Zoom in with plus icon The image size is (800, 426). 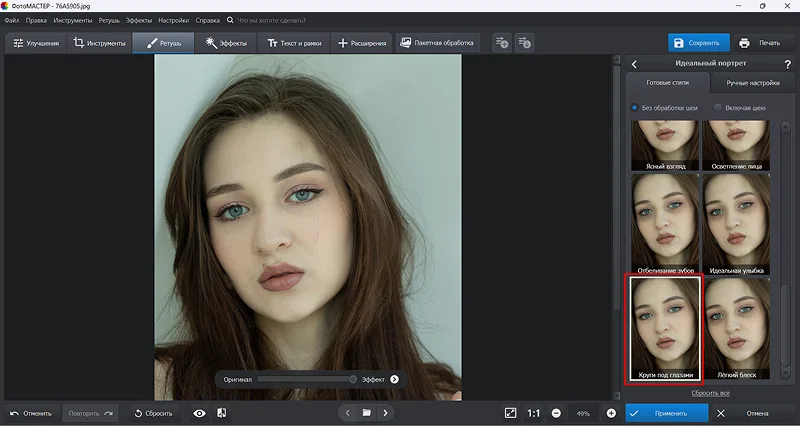coord(611,413)
